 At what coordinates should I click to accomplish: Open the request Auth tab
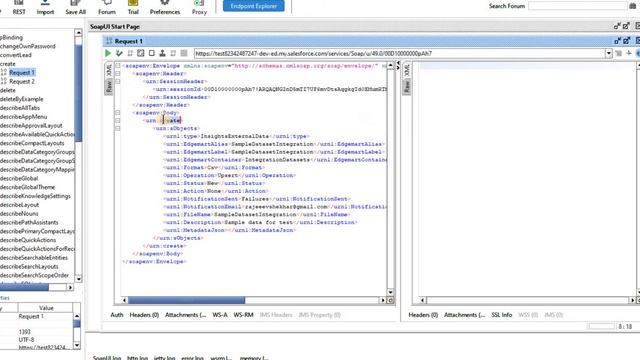click(x=117, y=315)
